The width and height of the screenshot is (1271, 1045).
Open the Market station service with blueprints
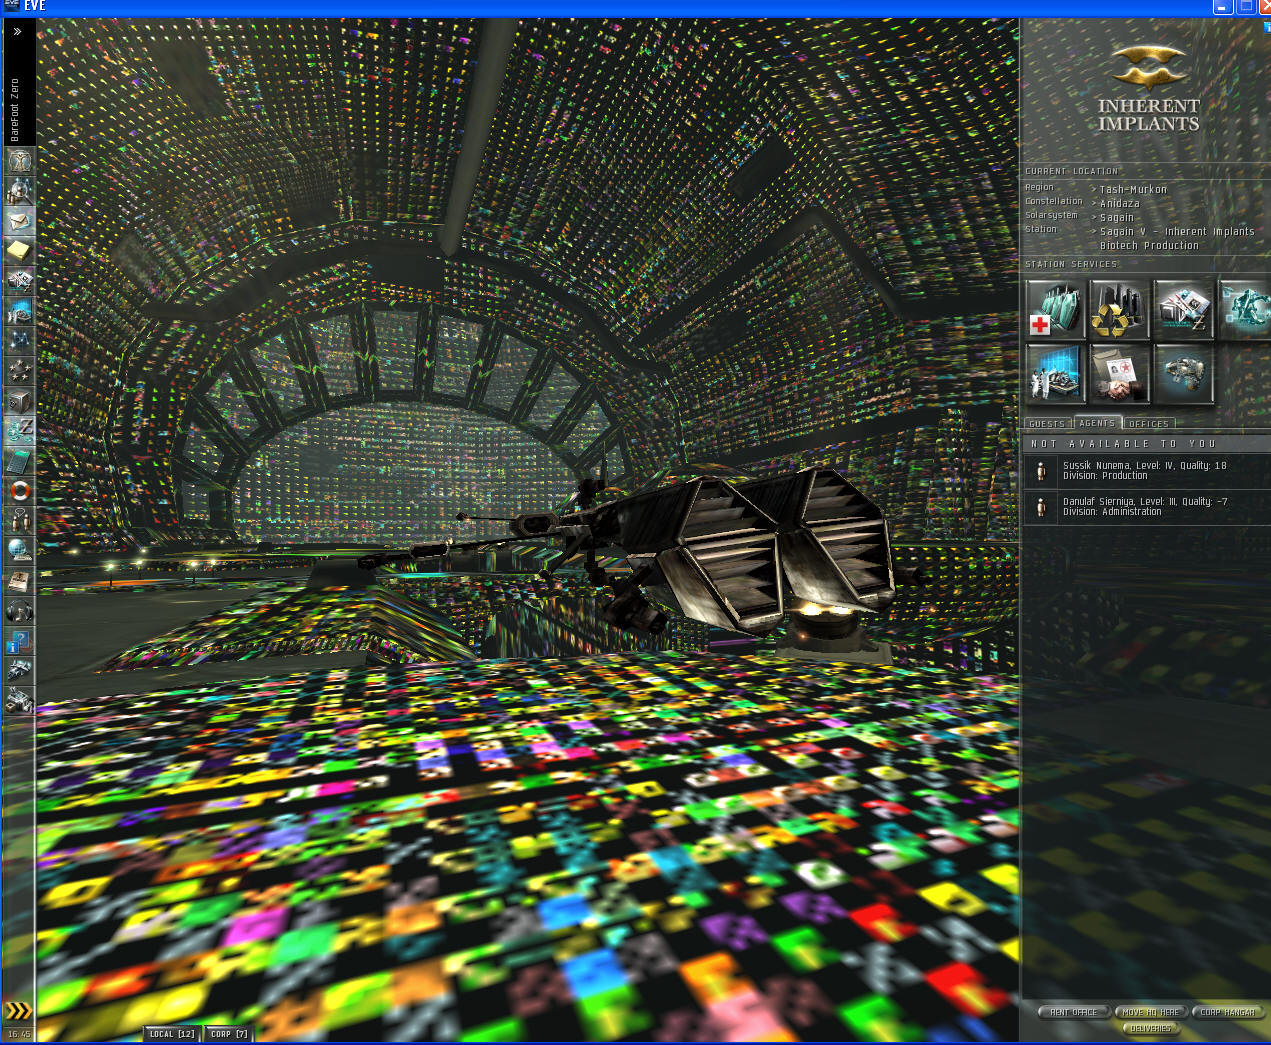1182,308
